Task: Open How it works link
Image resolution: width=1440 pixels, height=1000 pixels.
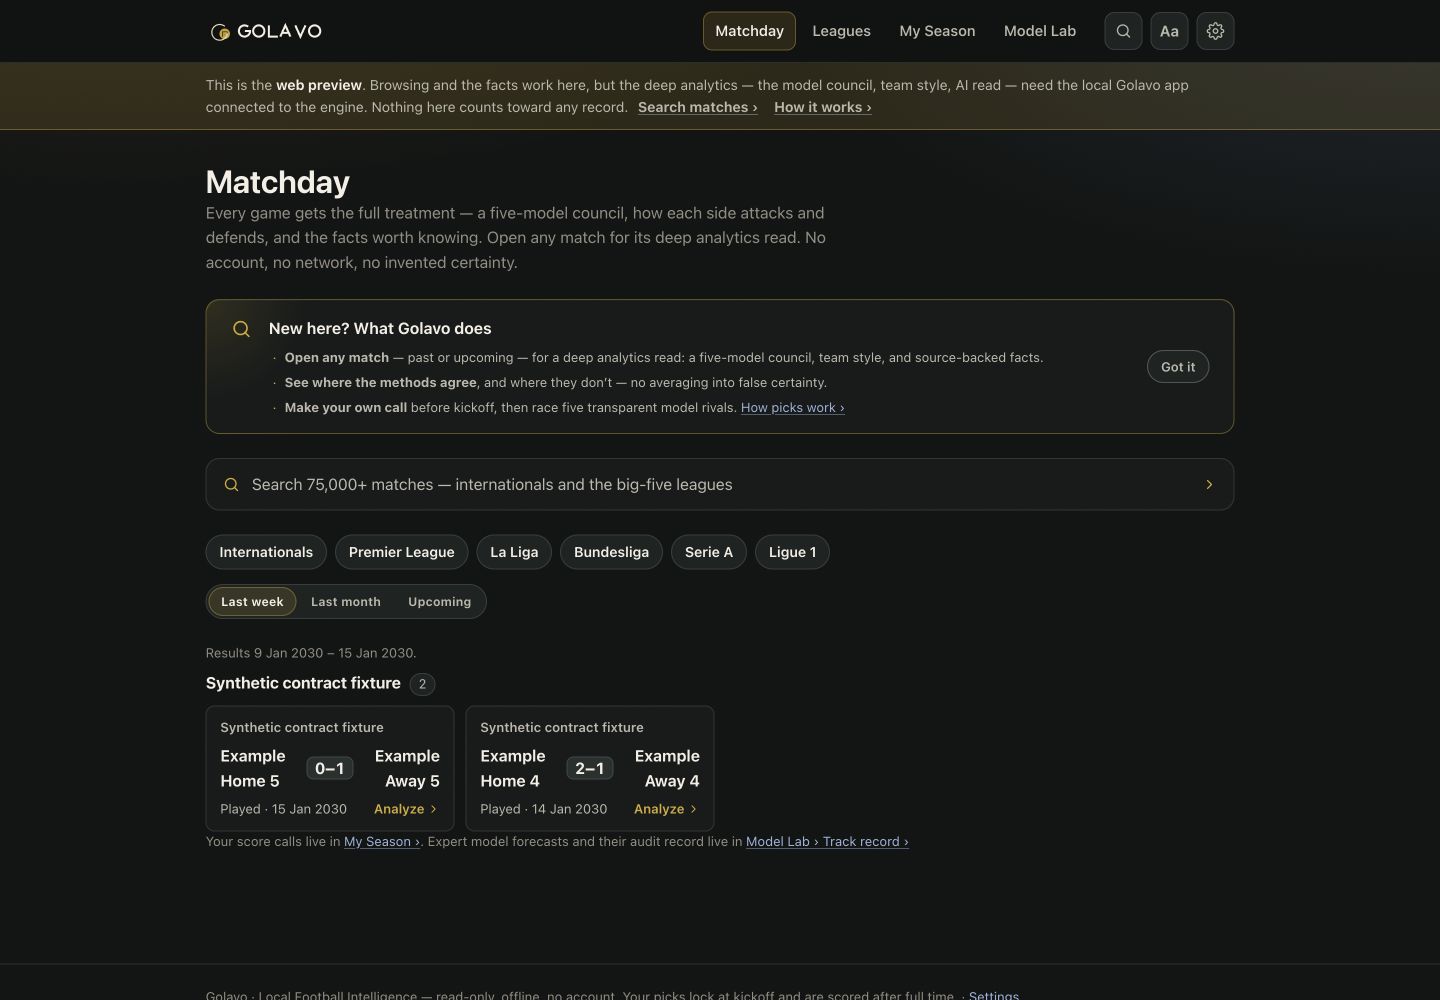Action: [x=822, y=107]
